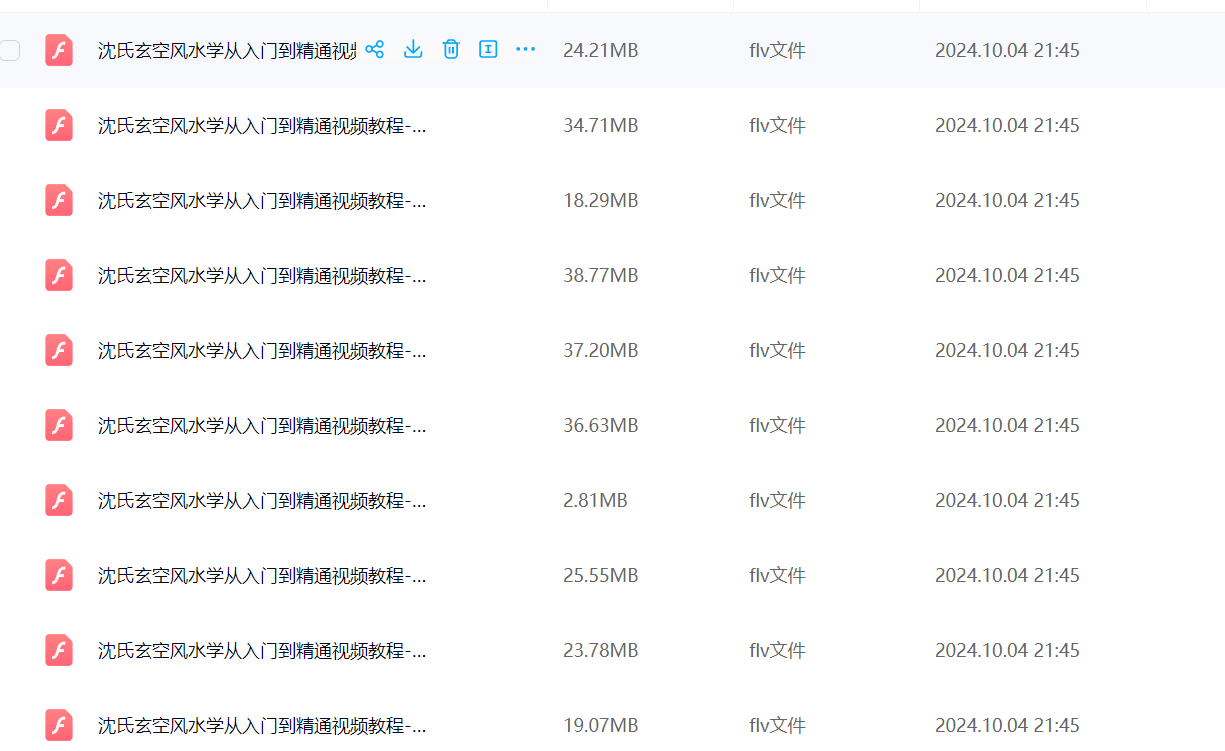Click the flv icon of the 38.77MB file
Viewport: 1225px width, 751px height.
click(x=59, y=275)
